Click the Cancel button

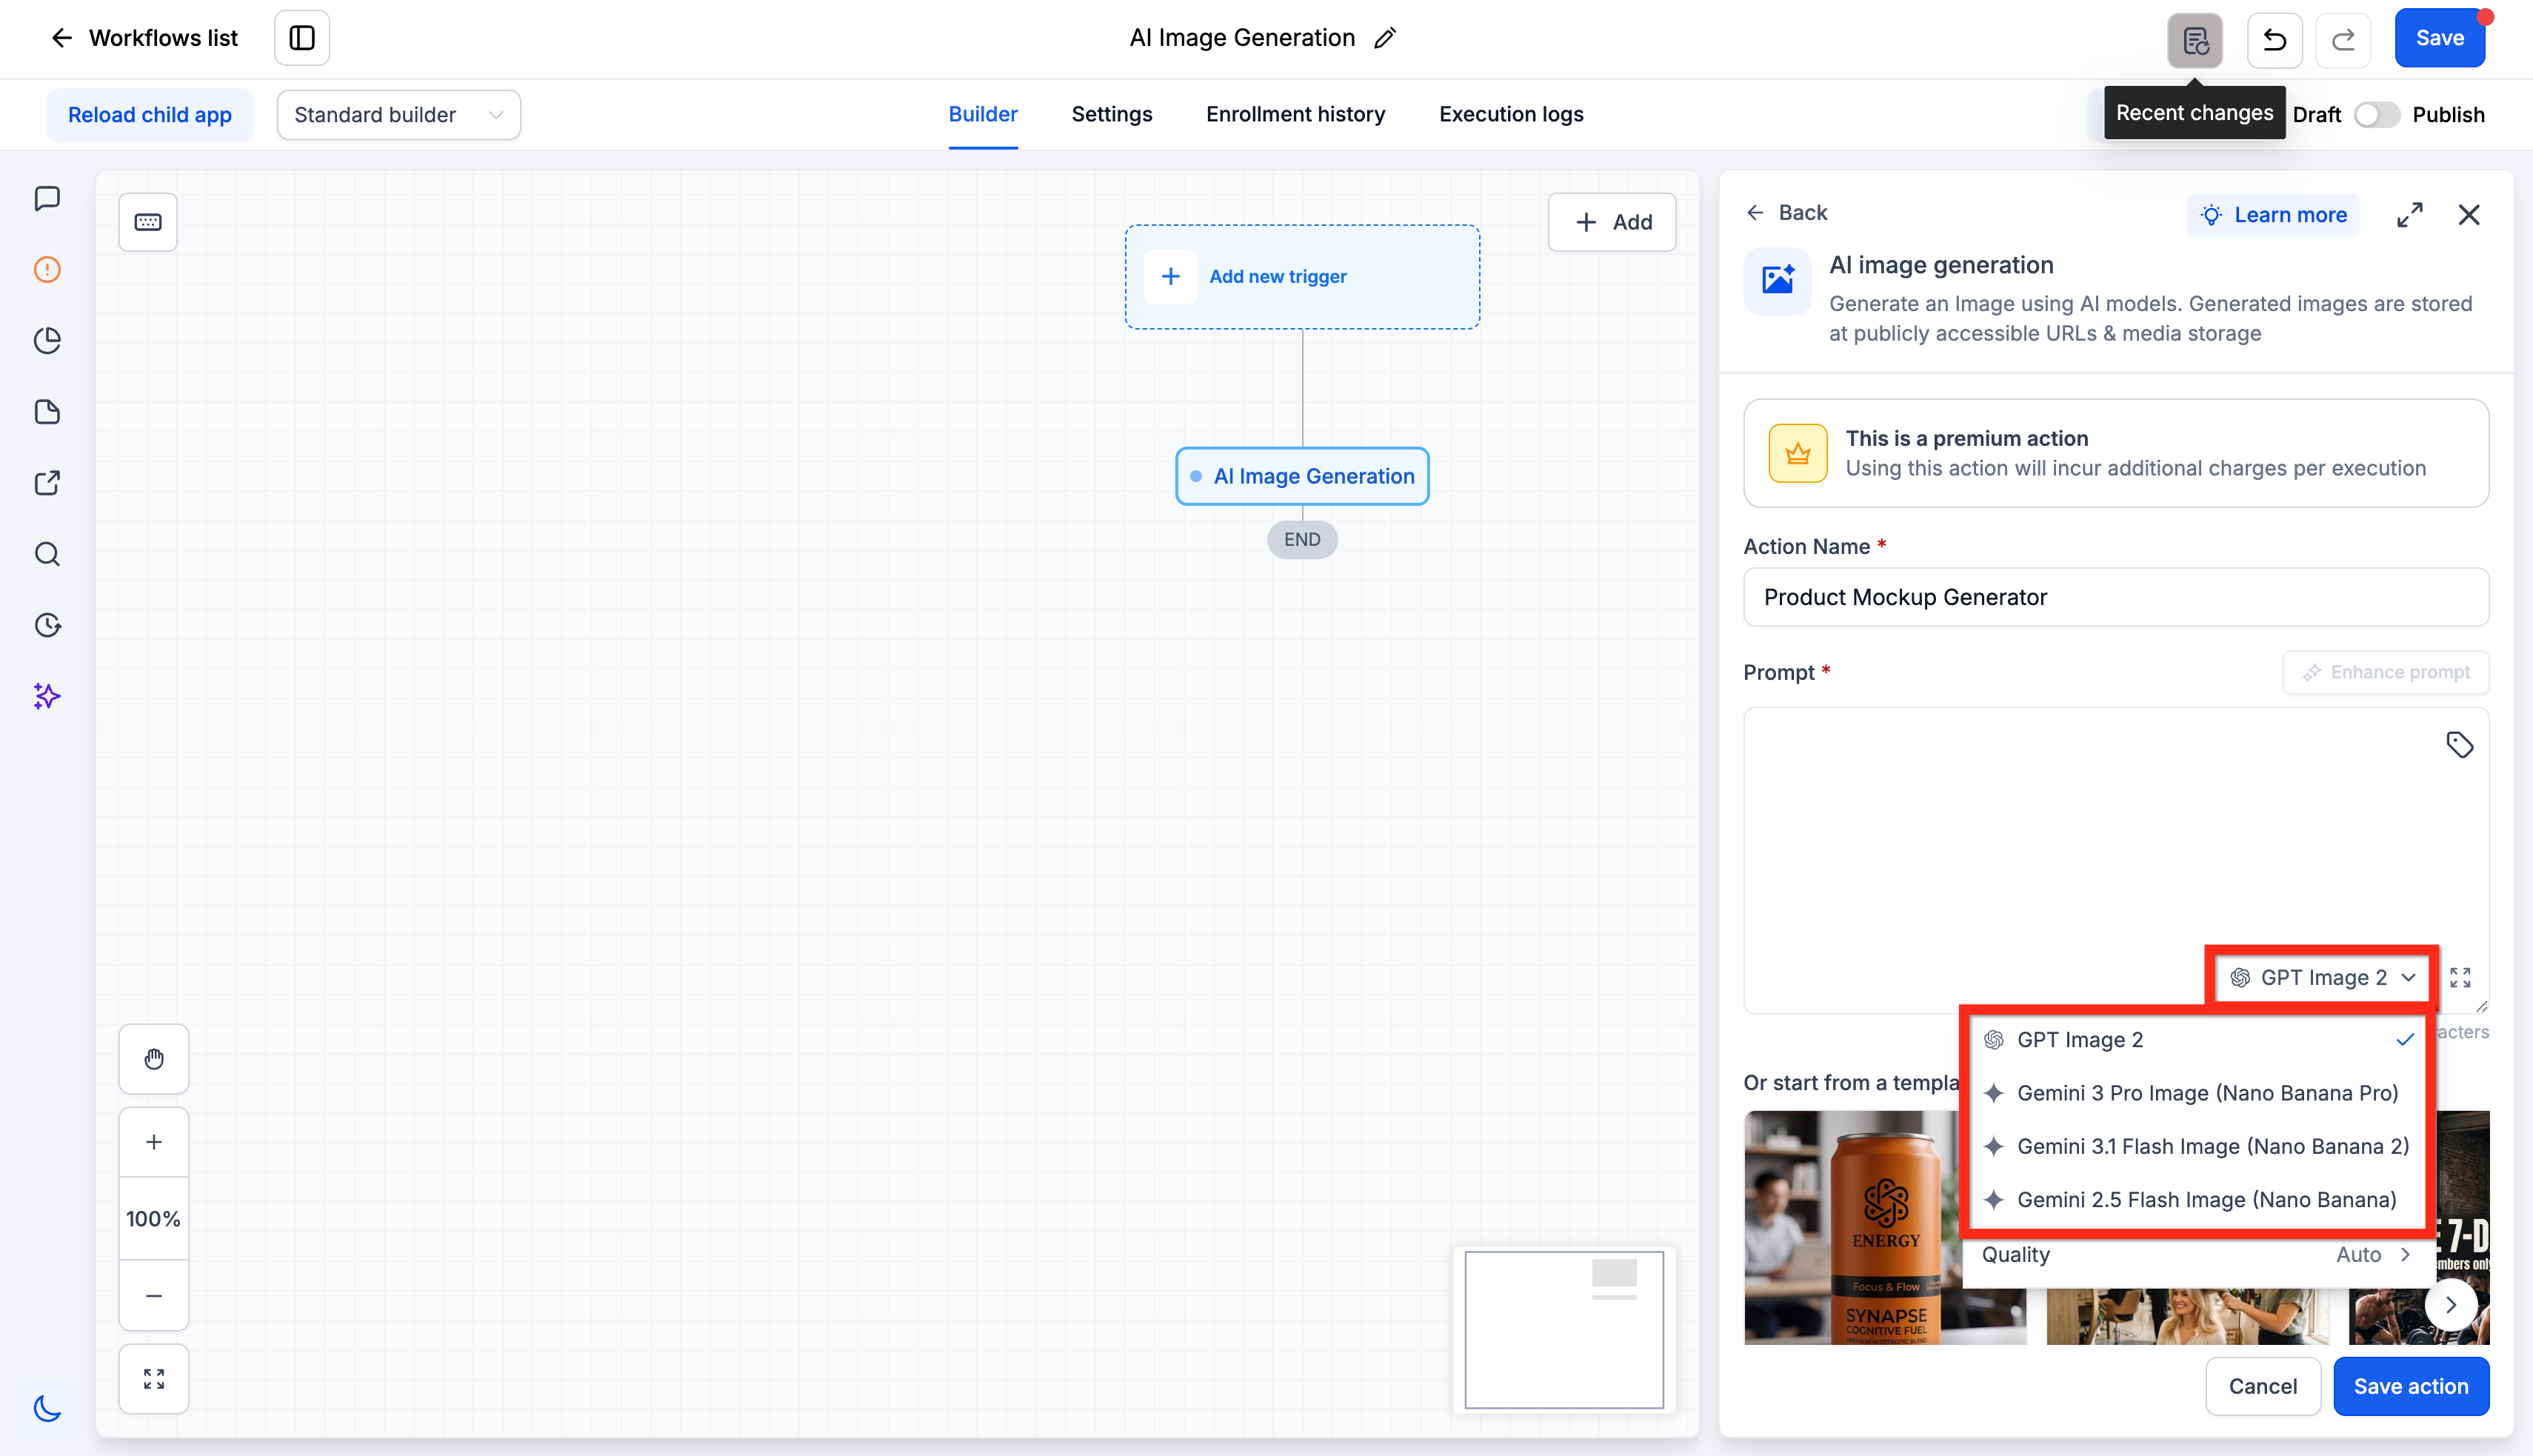pos(2263,1386)
